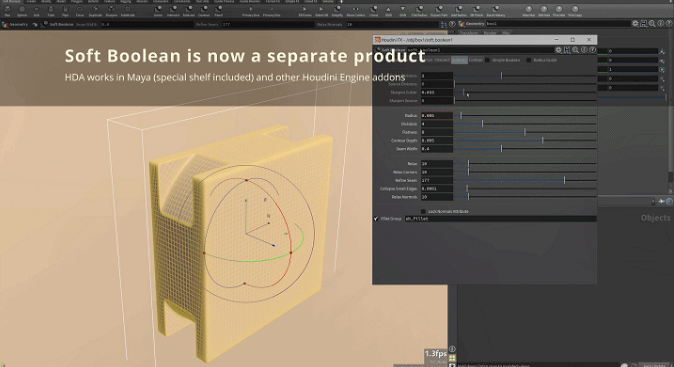The height and width of the screenshot is (367, 674).
Task: Click the Intersect shelf tool
Action: tap(173, 11)
